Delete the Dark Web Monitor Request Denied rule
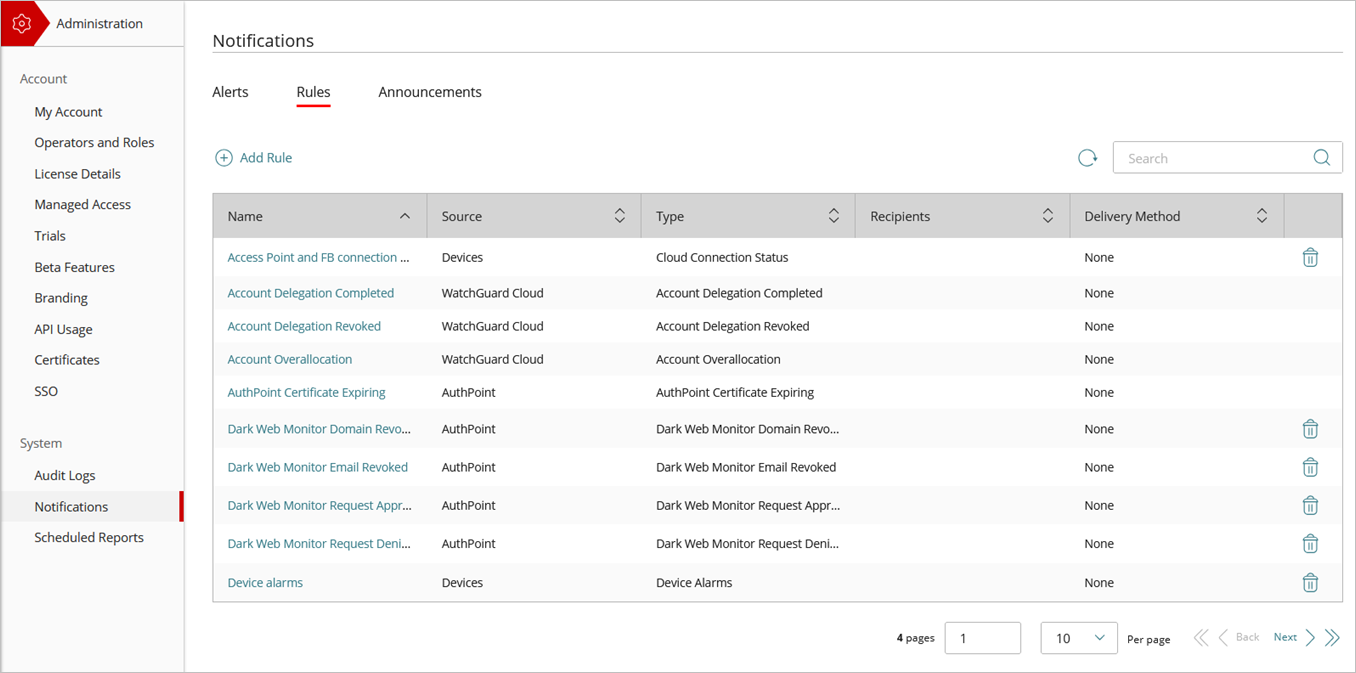 pos(1310,543)
